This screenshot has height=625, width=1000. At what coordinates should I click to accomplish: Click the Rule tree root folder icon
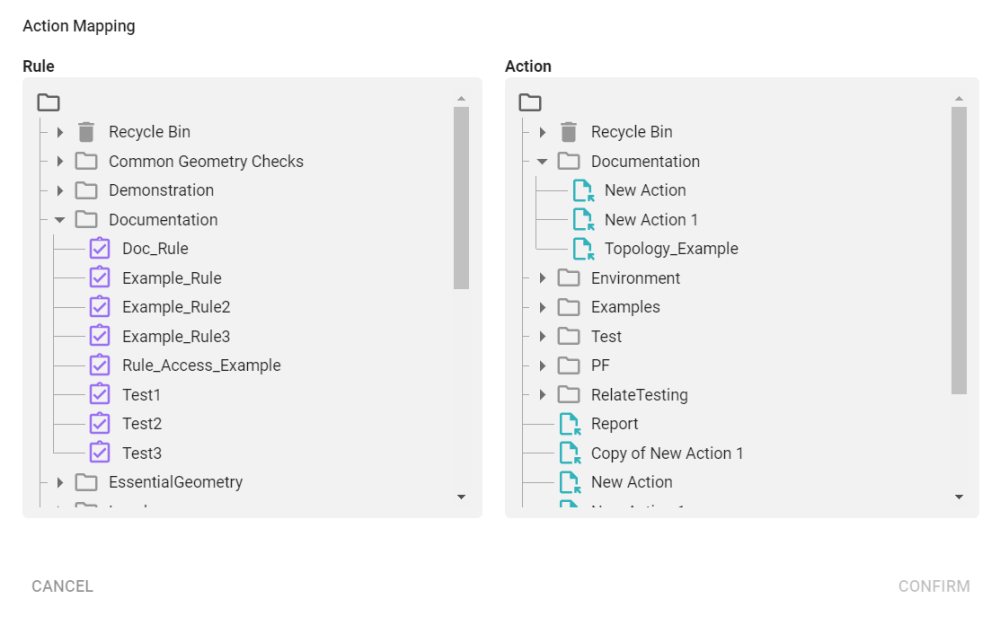[x=48, y=102]
